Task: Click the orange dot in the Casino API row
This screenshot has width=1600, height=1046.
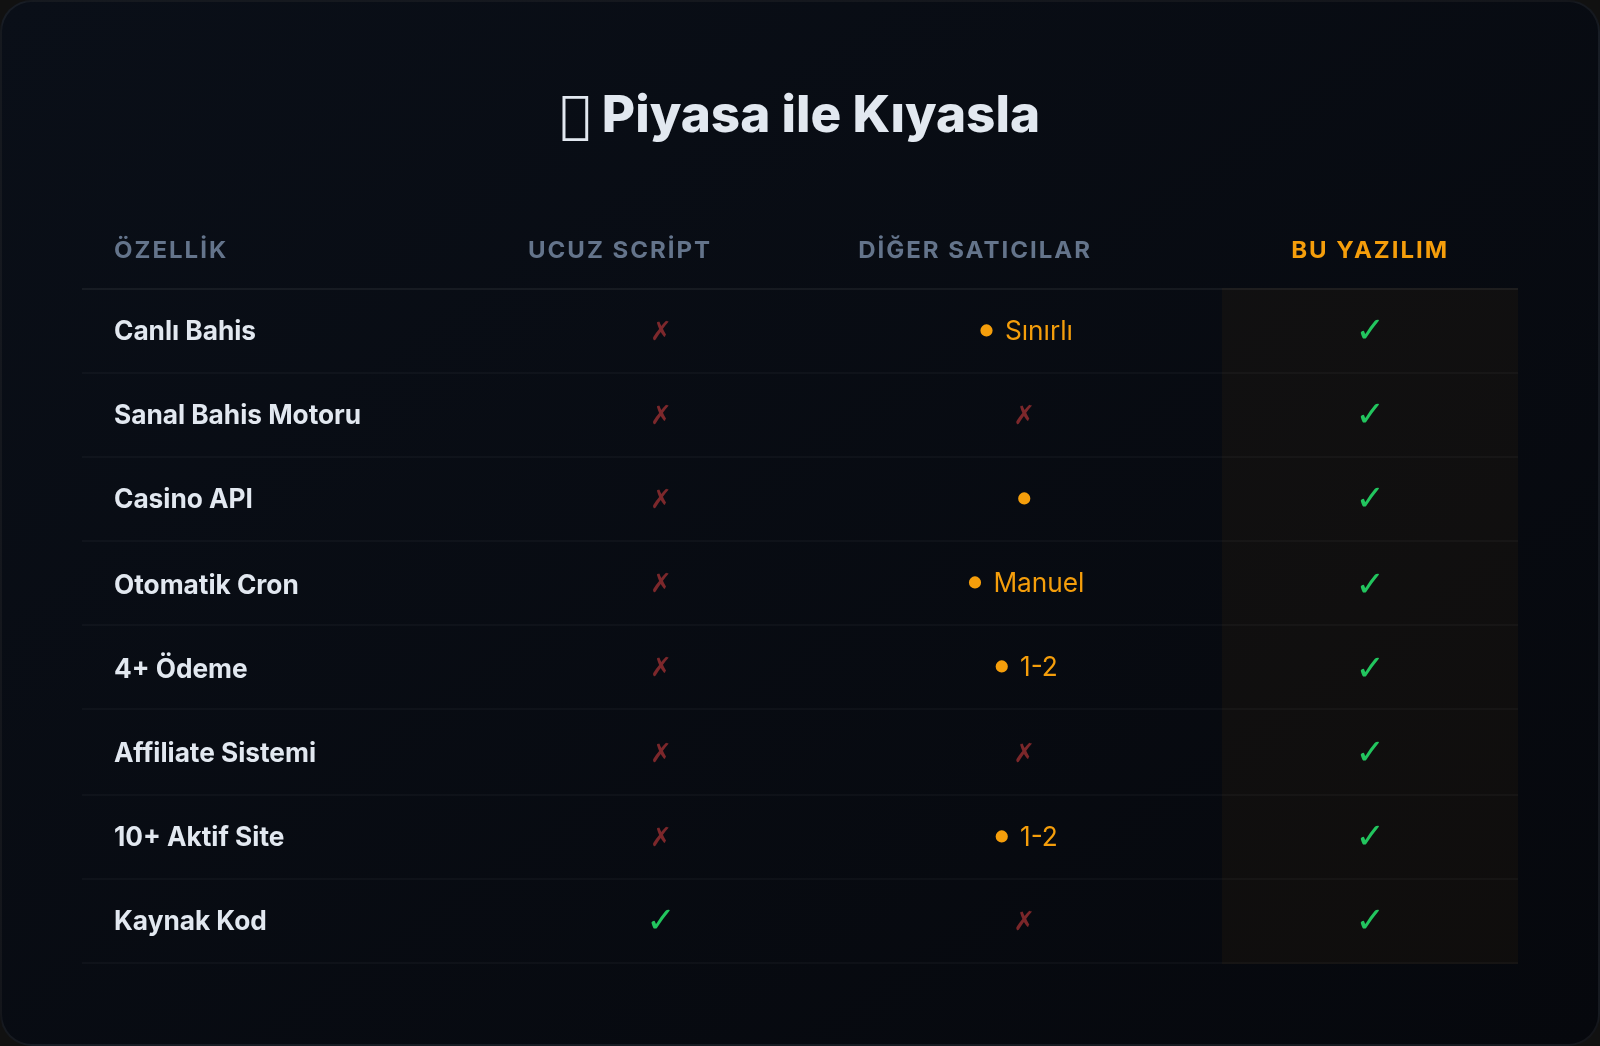Action: 1023,499
